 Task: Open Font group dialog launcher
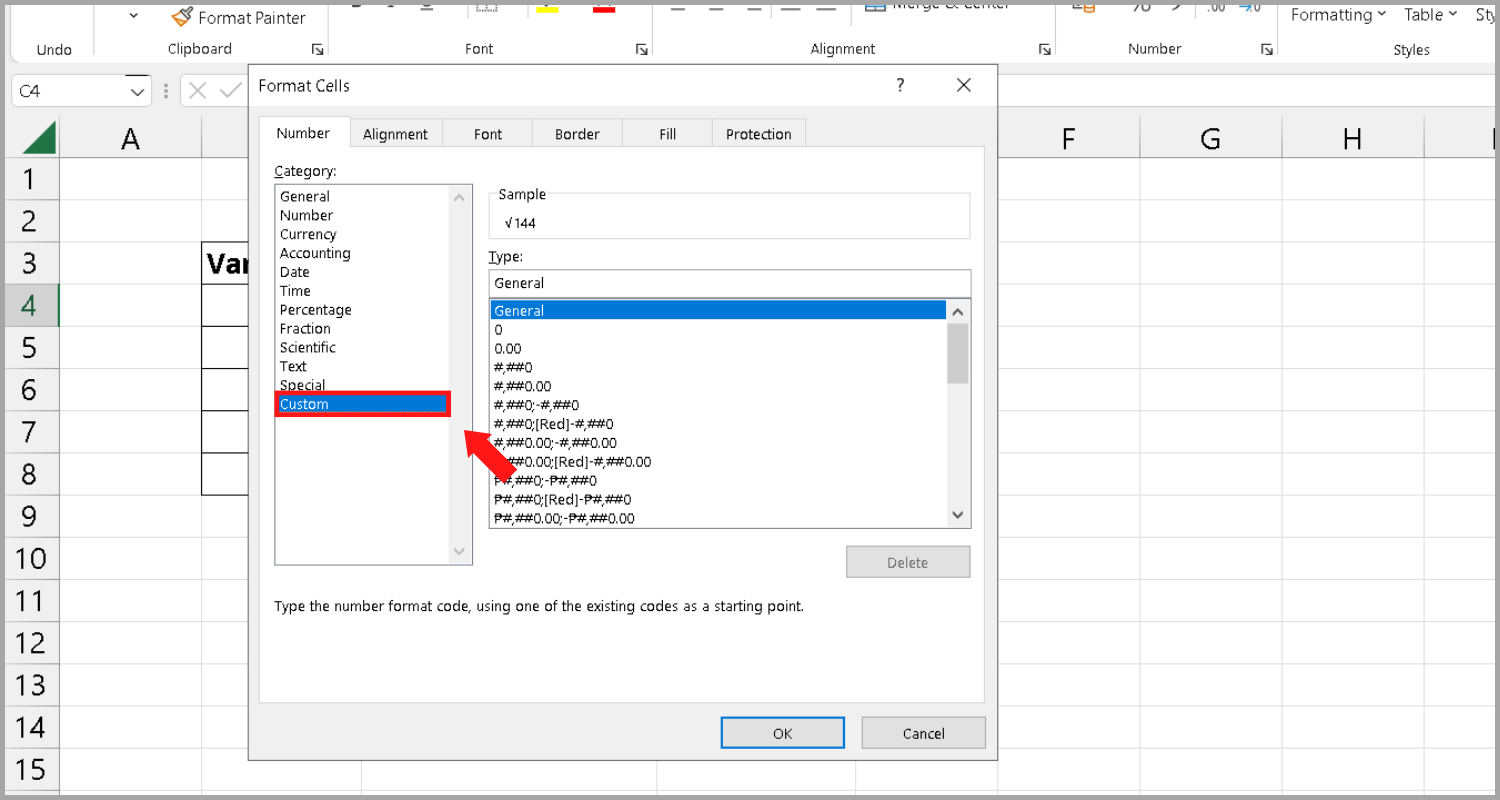tap(641, 49)
